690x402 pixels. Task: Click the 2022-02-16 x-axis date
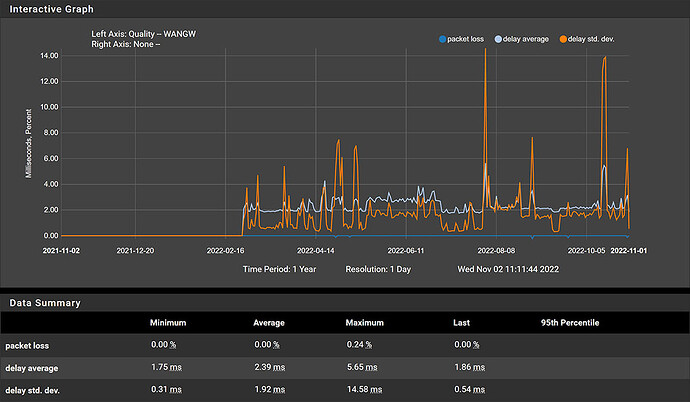coord(225,251)
